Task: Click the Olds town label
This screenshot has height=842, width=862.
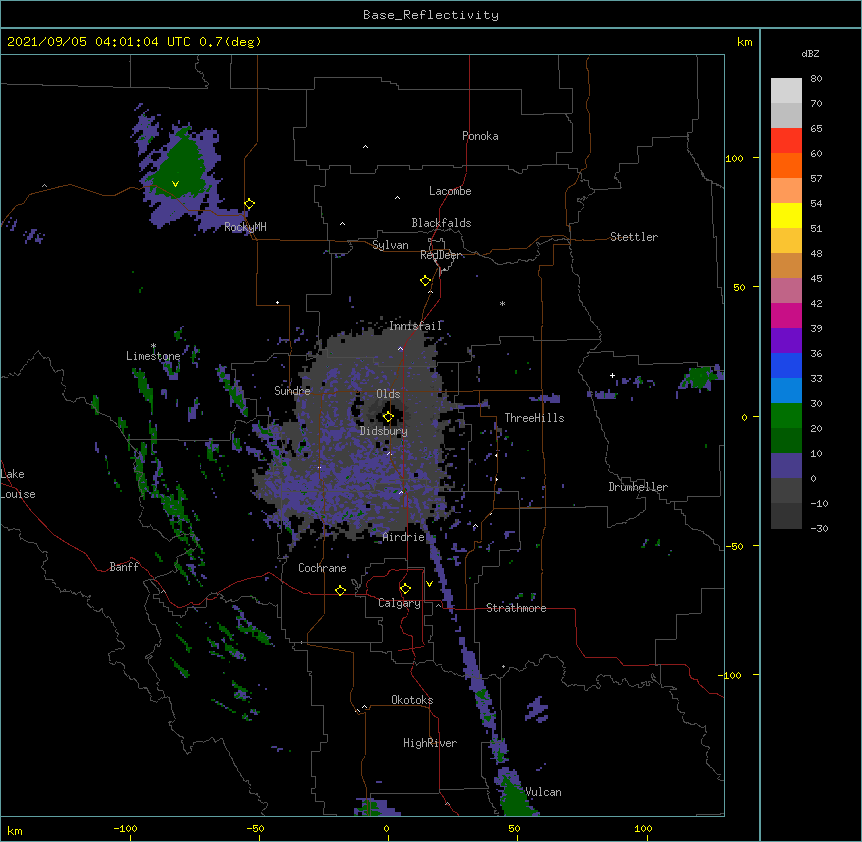Action: pyautogui.click(x=388, y=394)
